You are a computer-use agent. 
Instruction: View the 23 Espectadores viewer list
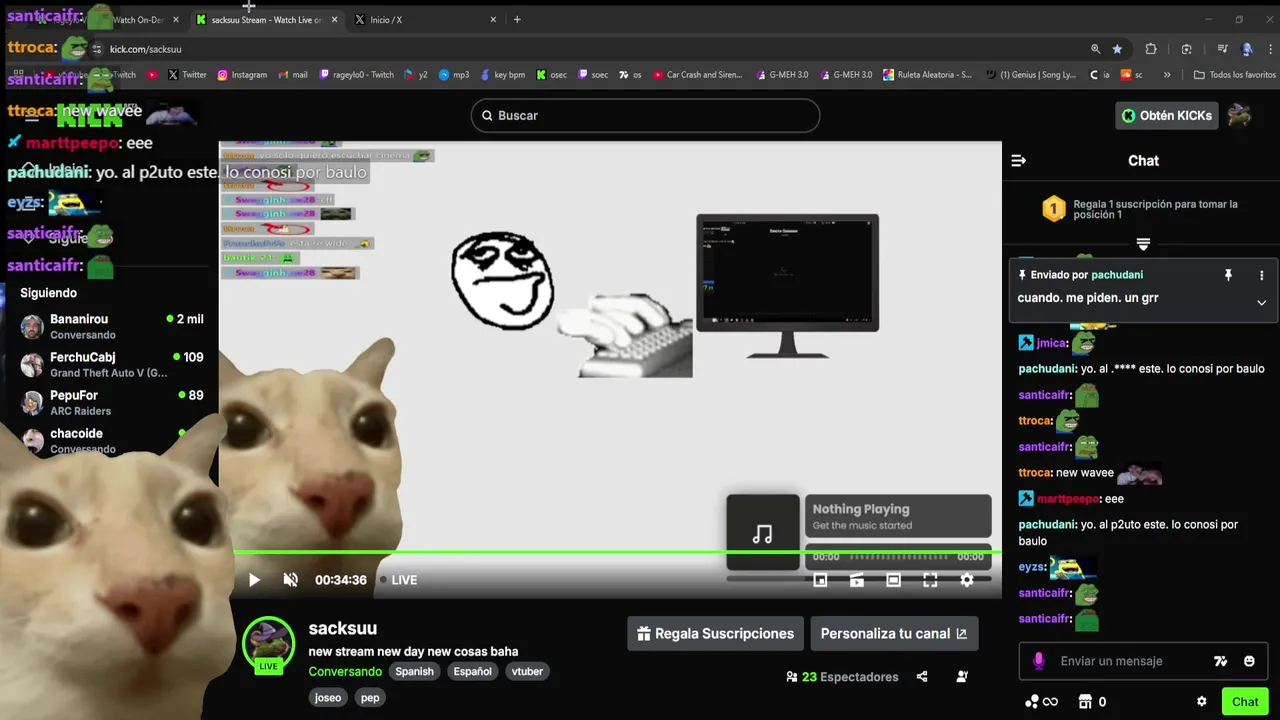[x=842, y=677]
